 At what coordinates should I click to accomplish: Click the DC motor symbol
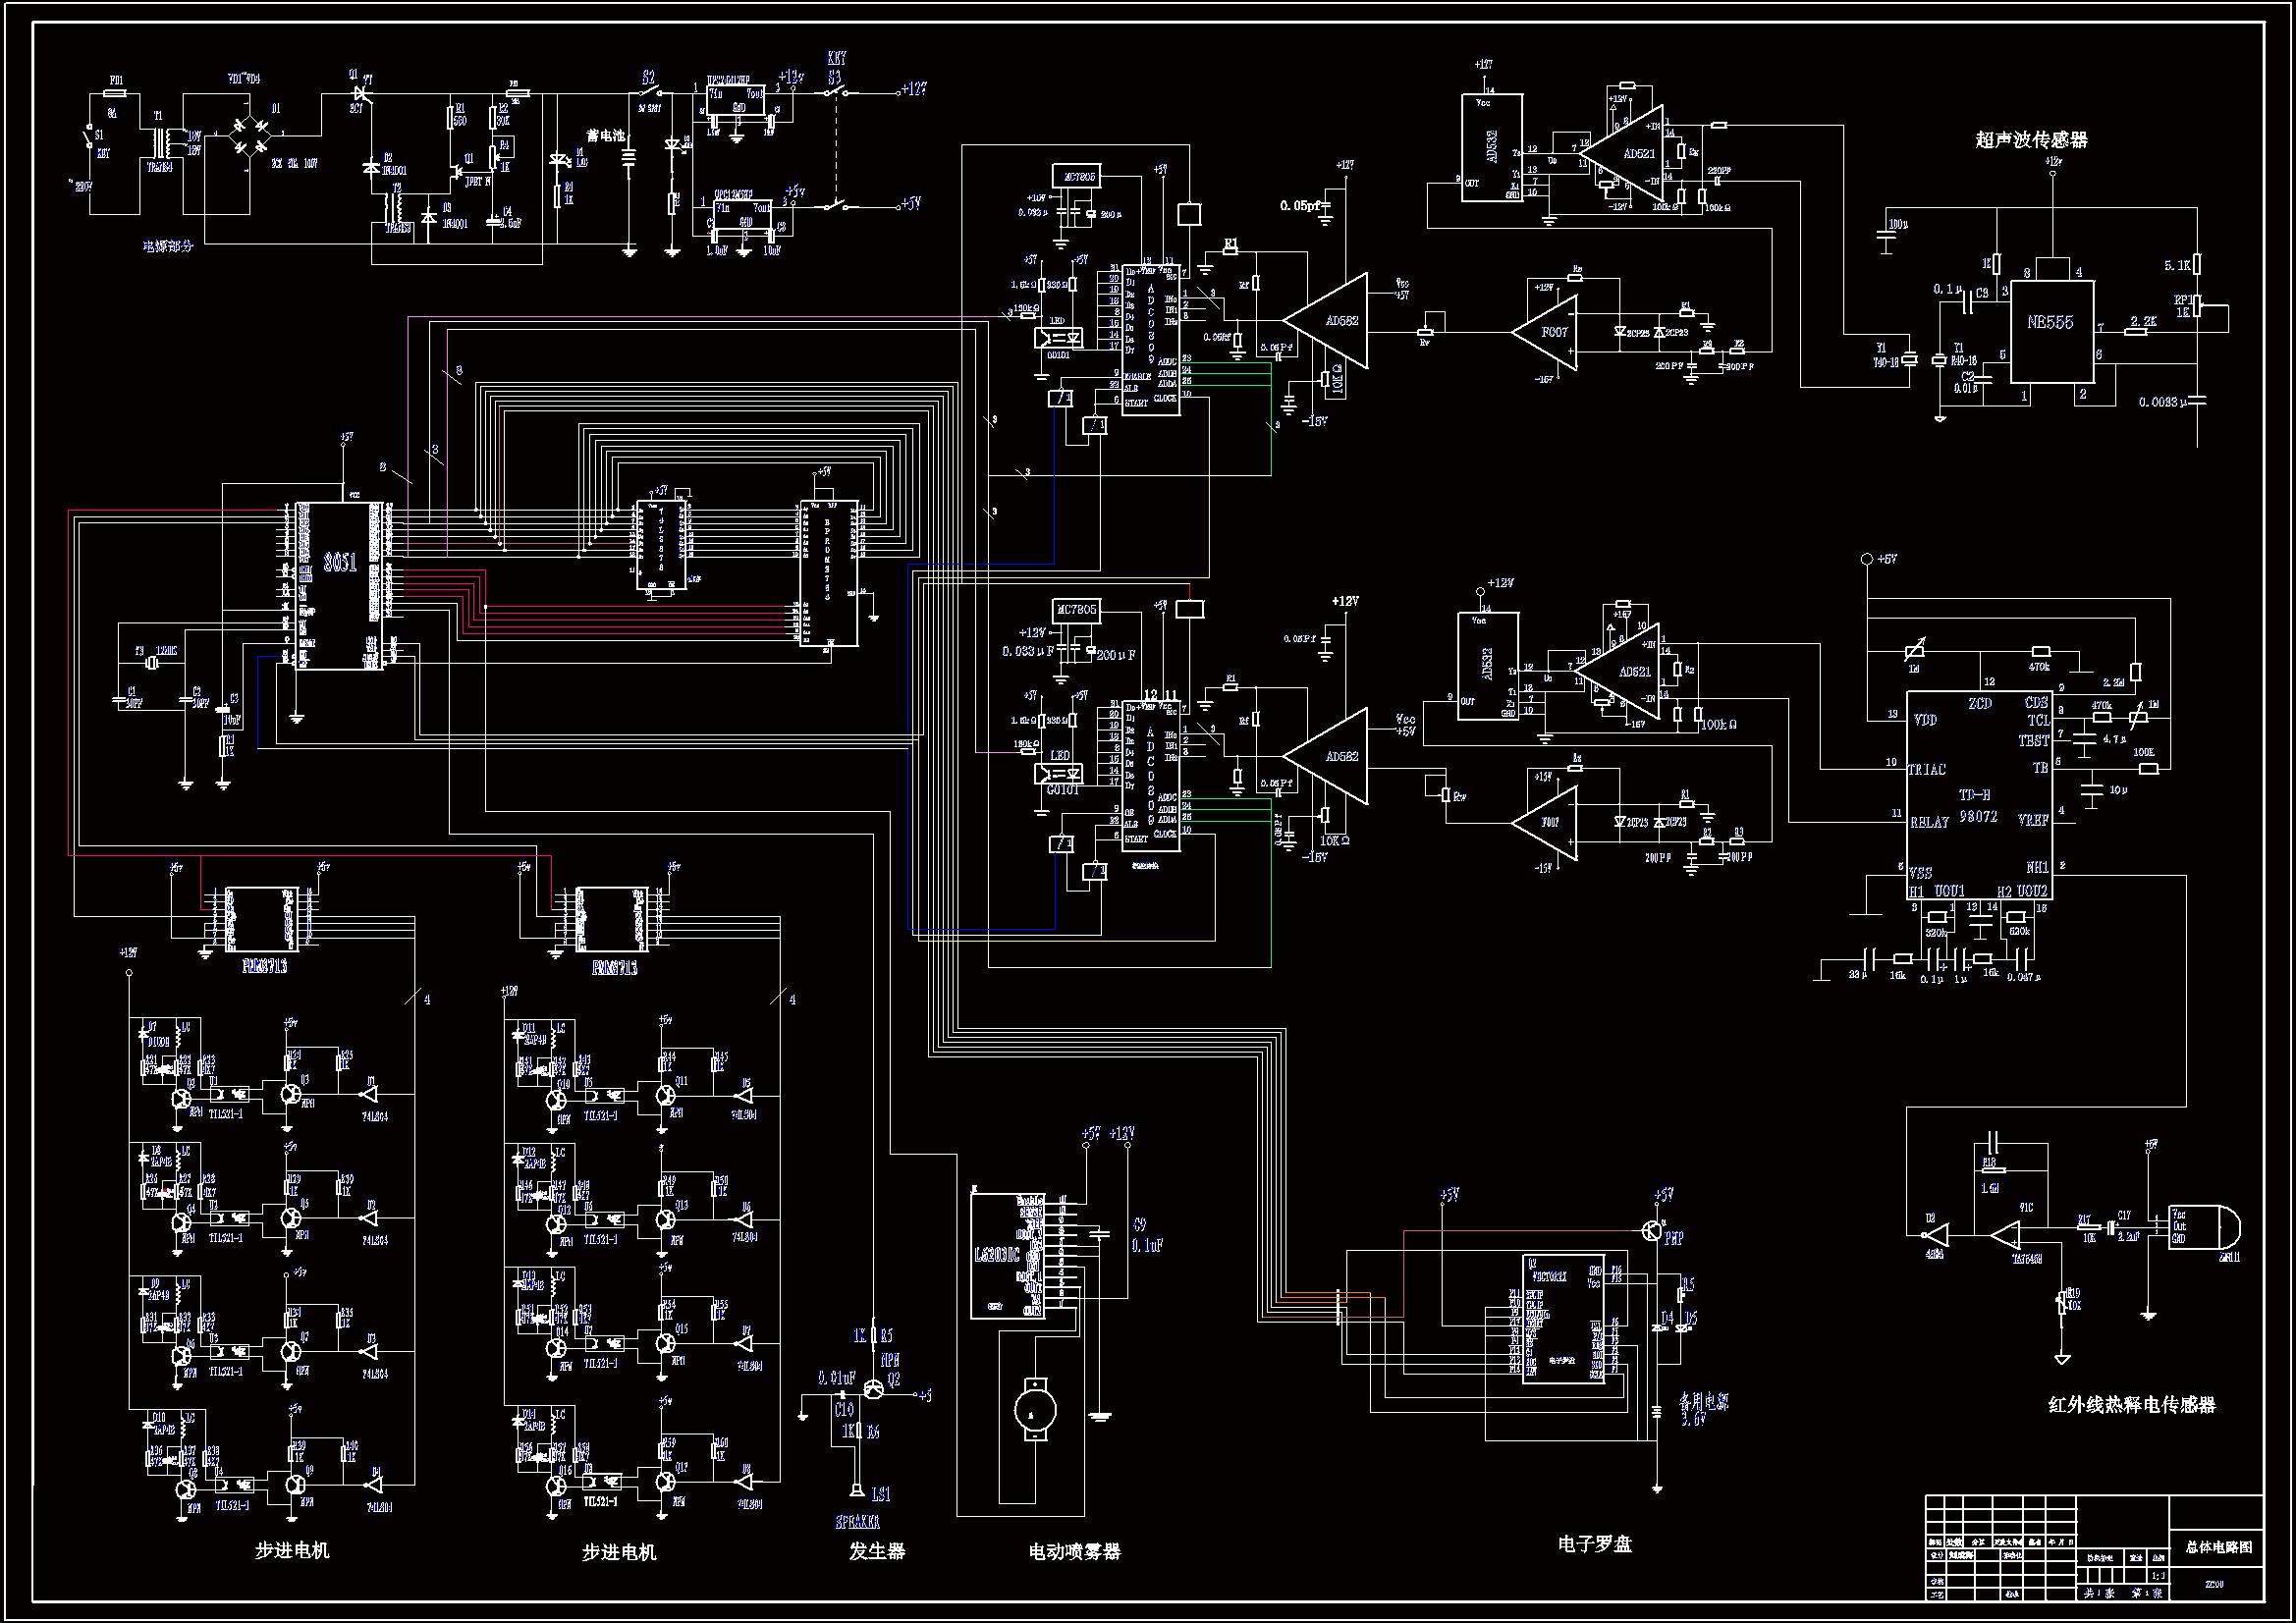click(1034, 1411)
